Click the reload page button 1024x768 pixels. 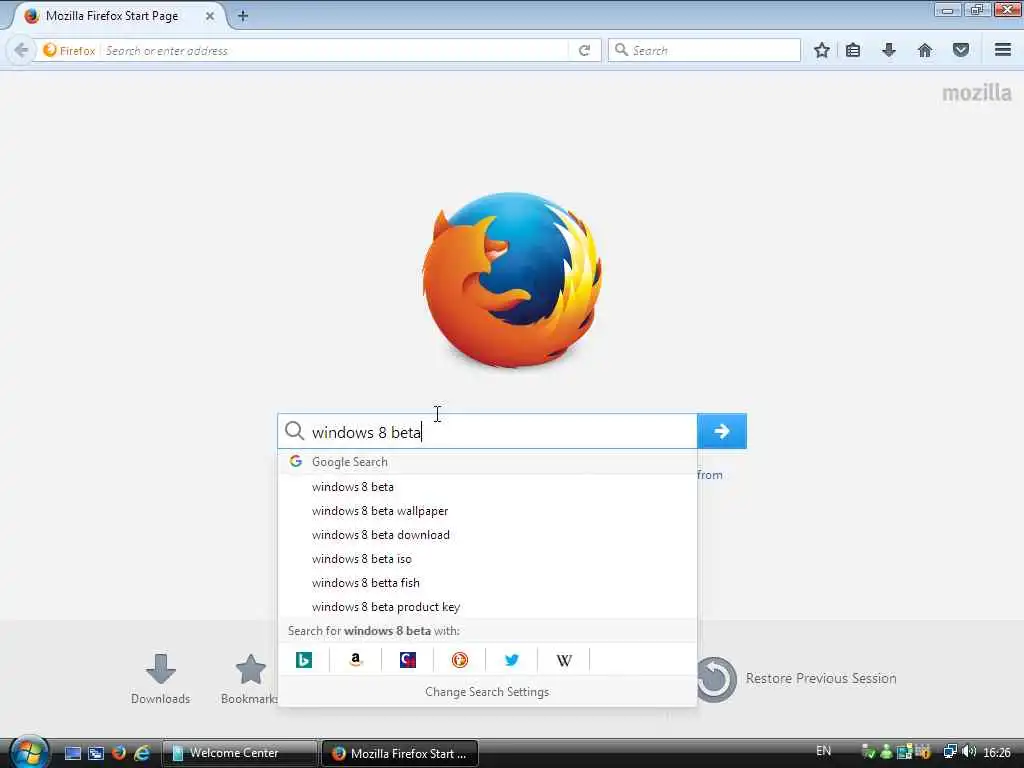[584, 50]
